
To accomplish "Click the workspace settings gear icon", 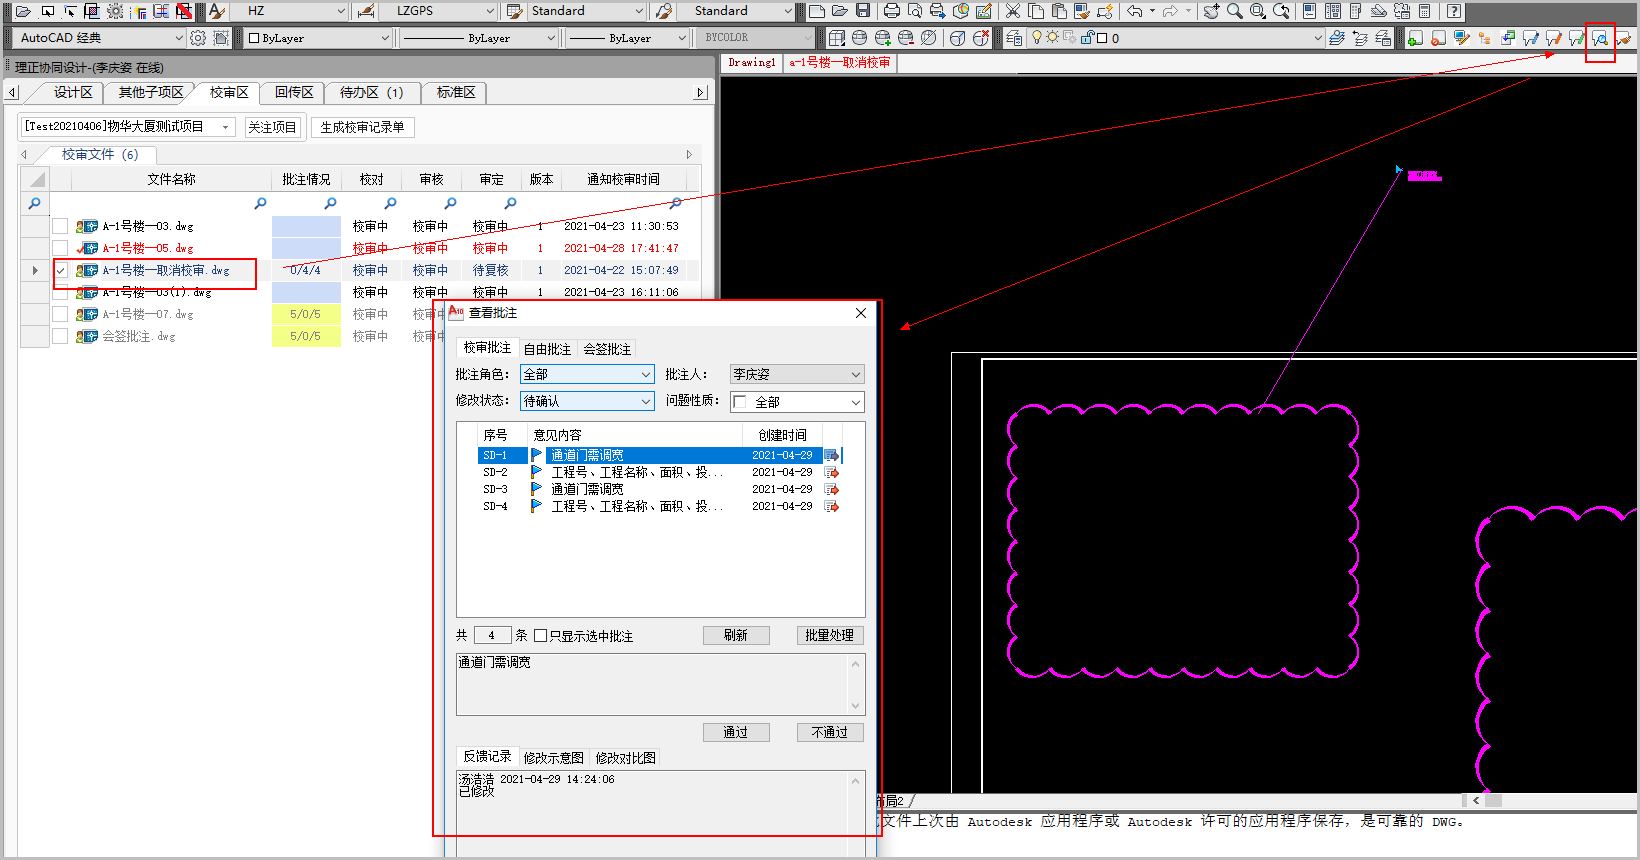I will pos(198,38).
